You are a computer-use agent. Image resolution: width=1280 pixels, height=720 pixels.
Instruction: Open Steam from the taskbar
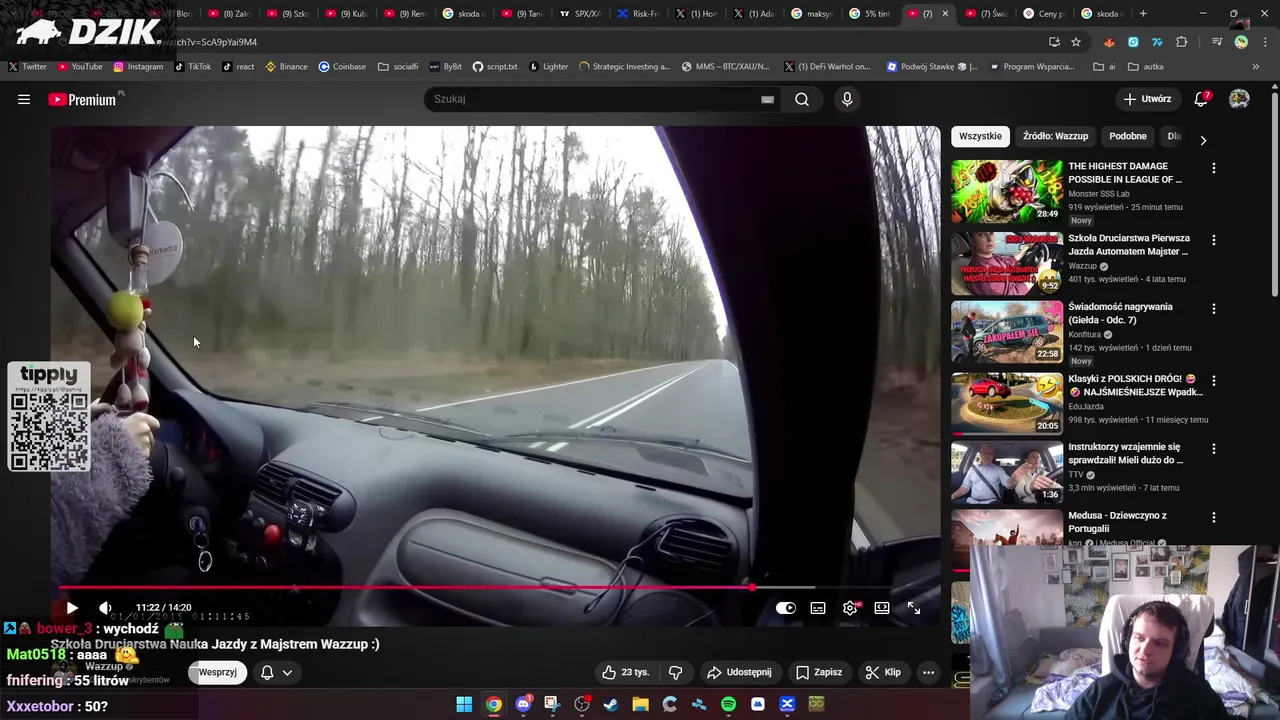click(x=611, y=704)
